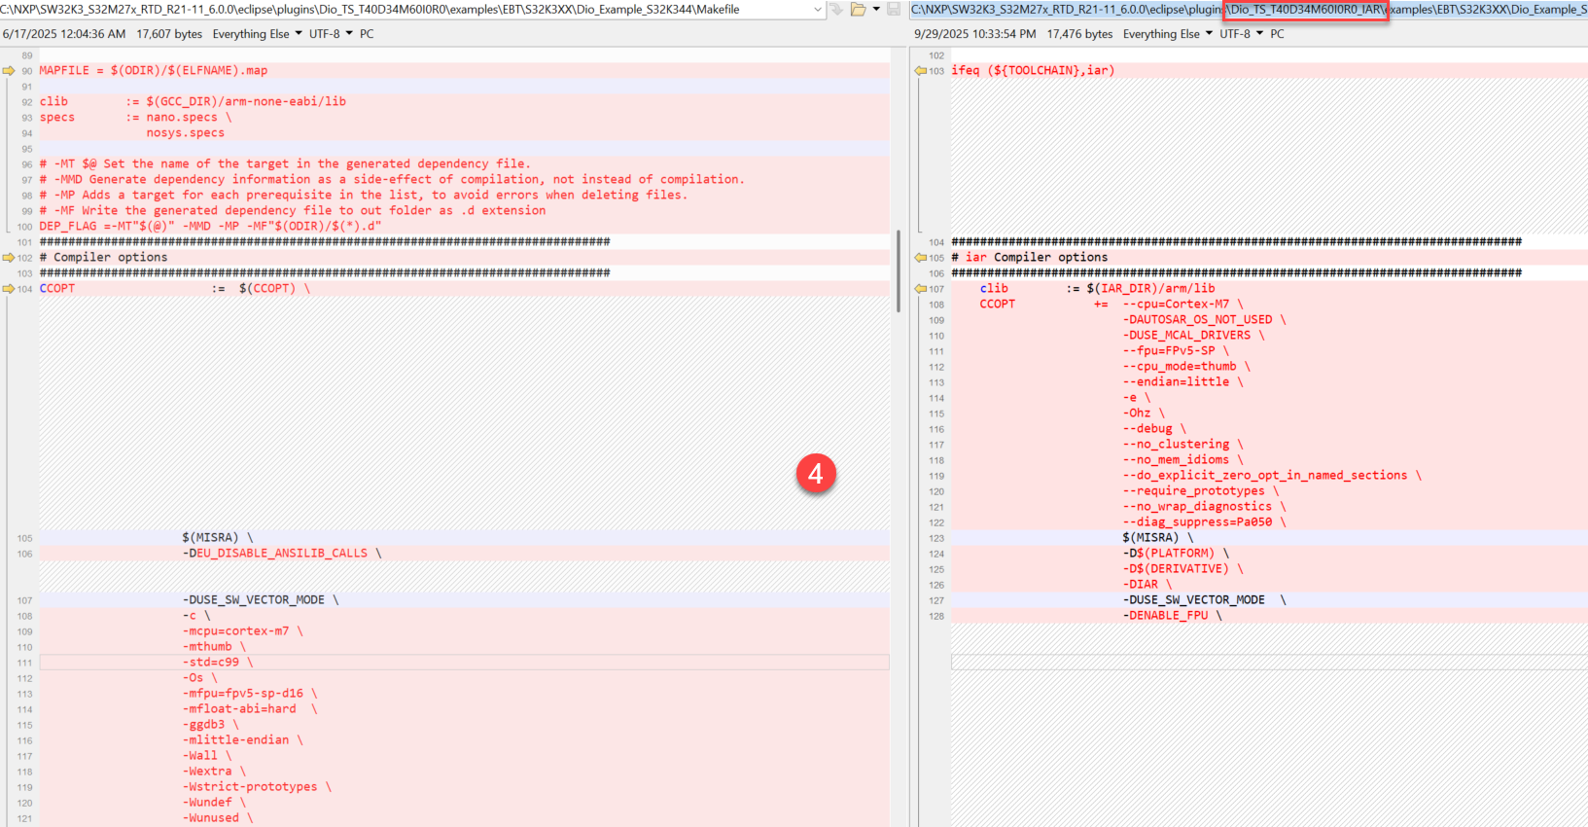Click the difference arrow at left line 102
Image resolution: width=1588 pixels, height=827 pixels.
point(9,258)
